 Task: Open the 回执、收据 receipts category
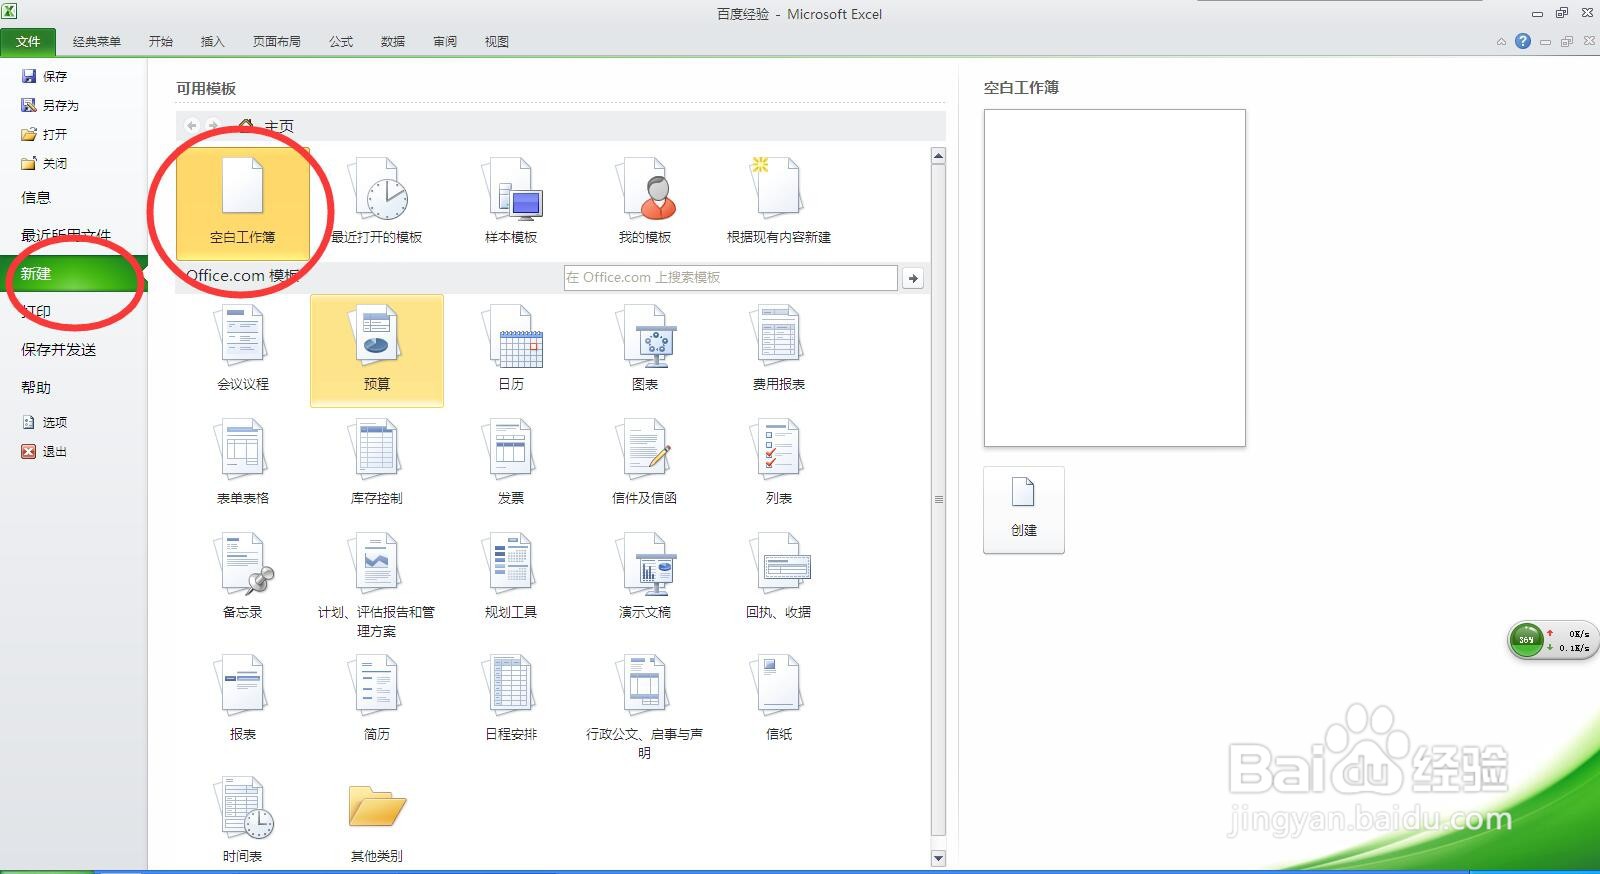pos(779,577)
